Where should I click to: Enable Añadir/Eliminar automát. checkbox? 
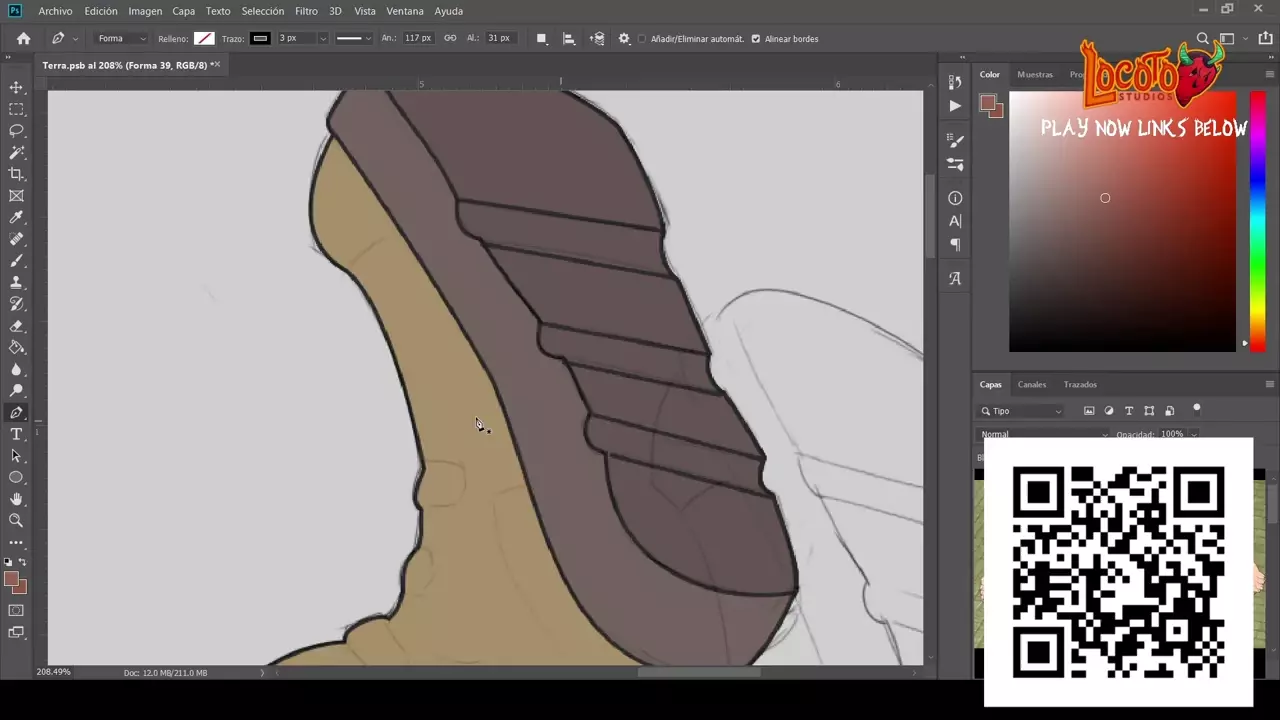(x=642, y=39)
